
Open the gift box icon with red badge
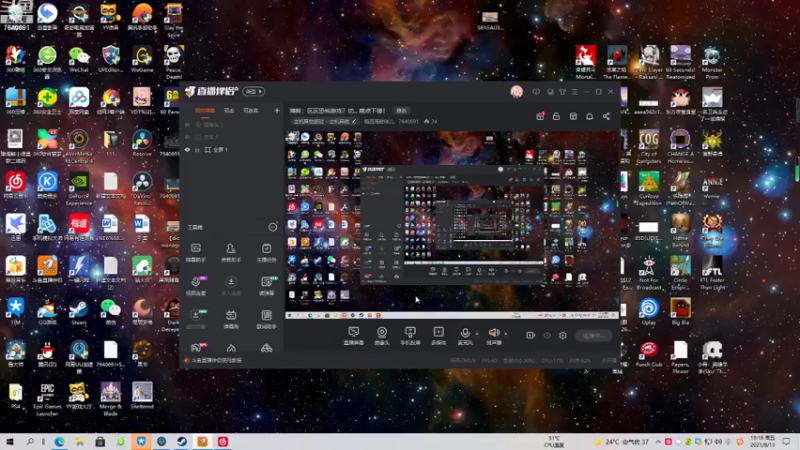(x=540, y=116)
